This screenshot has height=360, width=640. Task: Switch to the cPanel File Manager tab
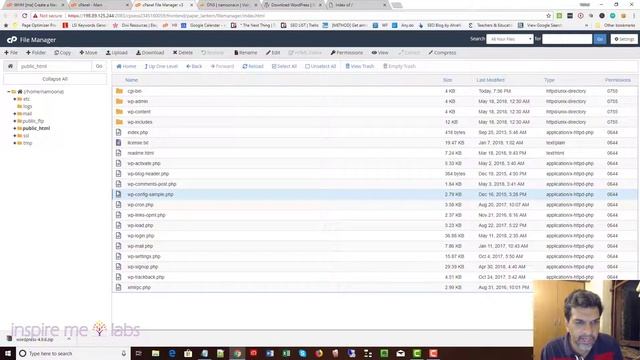[163, 5]
